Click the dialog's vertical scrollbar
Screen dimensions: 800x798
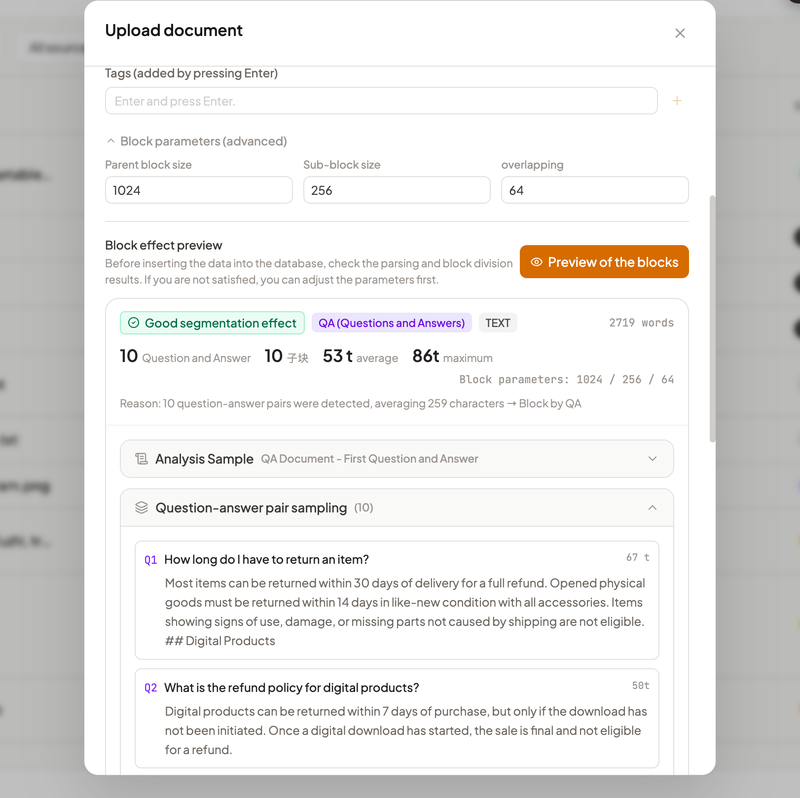[x=712, y=318]
